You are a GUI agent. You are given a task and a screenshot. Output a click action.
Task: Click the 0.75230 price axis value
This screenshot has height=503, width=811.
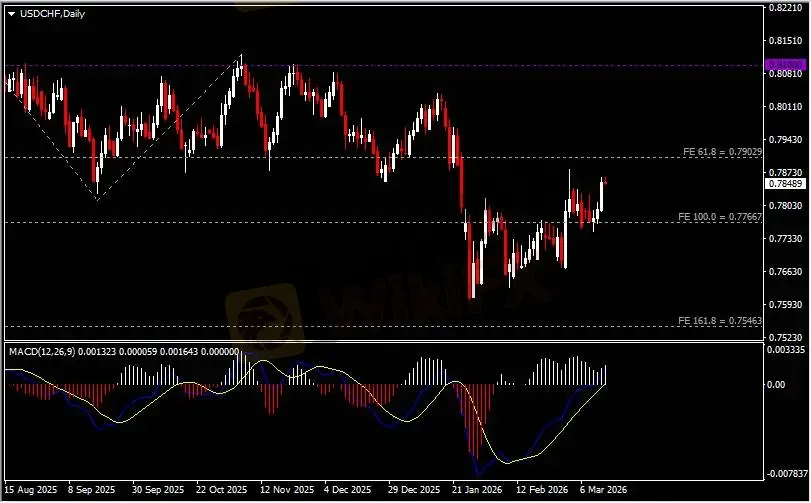click(785, 337)
